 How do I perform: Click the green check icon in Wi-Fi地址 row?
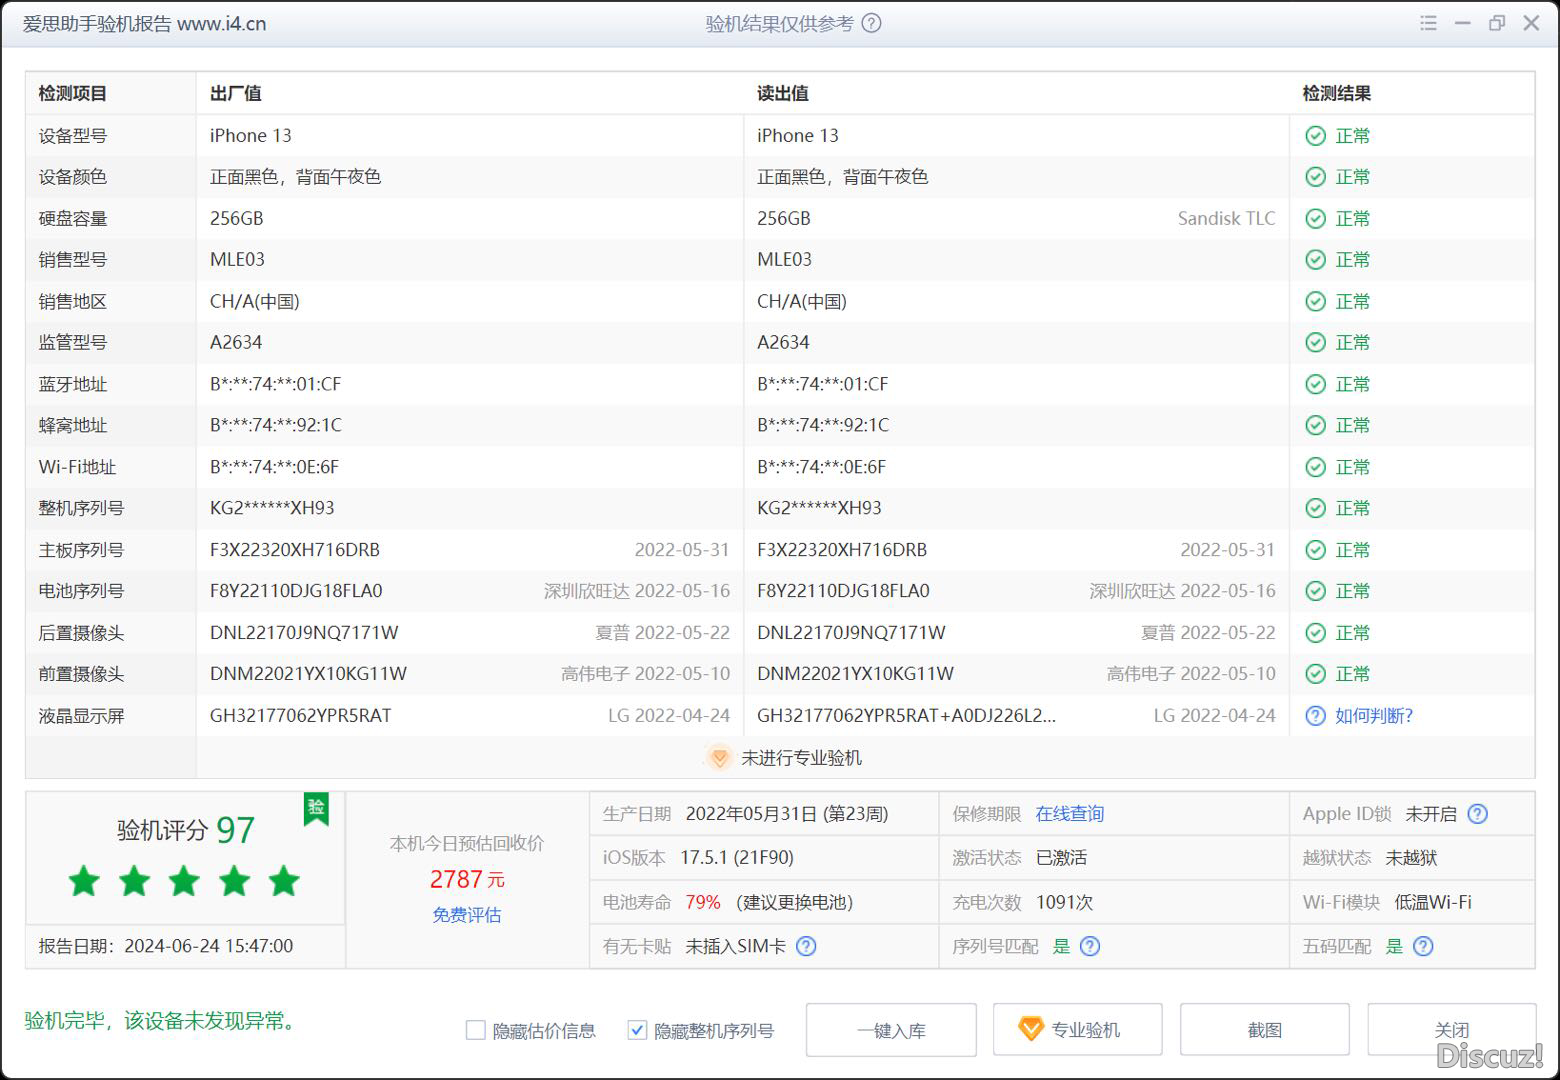[x=1315, y=468]
